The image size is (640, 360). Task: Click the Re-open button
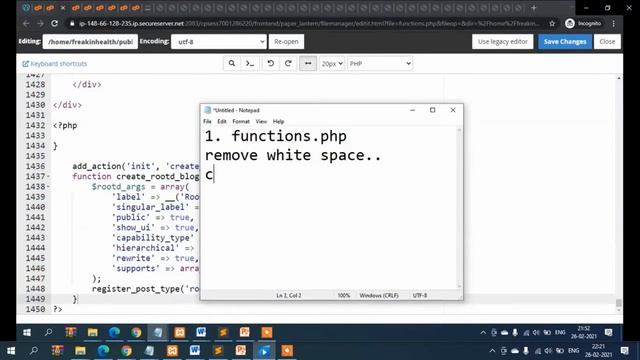[x=286, y=42]
